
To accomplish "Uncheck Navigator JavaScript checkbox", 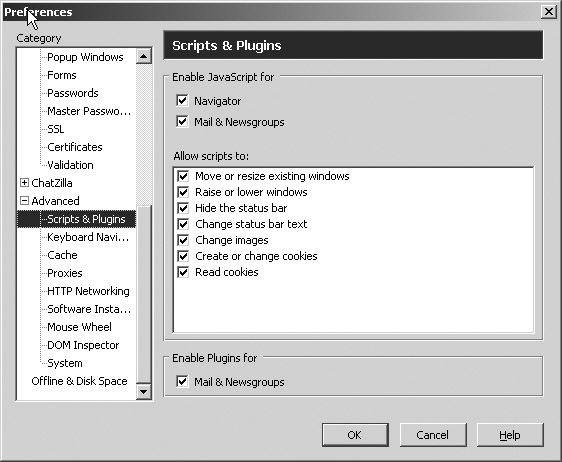I will tap(182, 101).
